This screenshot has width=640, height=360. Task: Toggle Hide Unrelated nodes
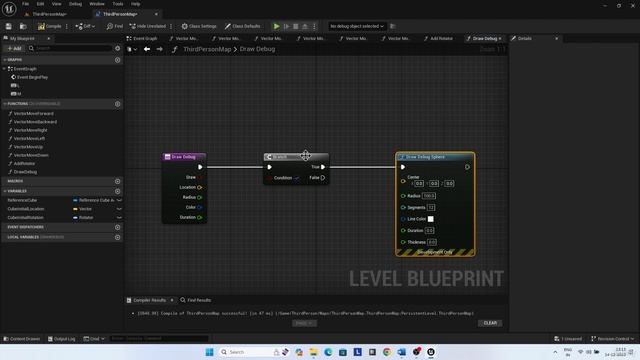[147, 26]
